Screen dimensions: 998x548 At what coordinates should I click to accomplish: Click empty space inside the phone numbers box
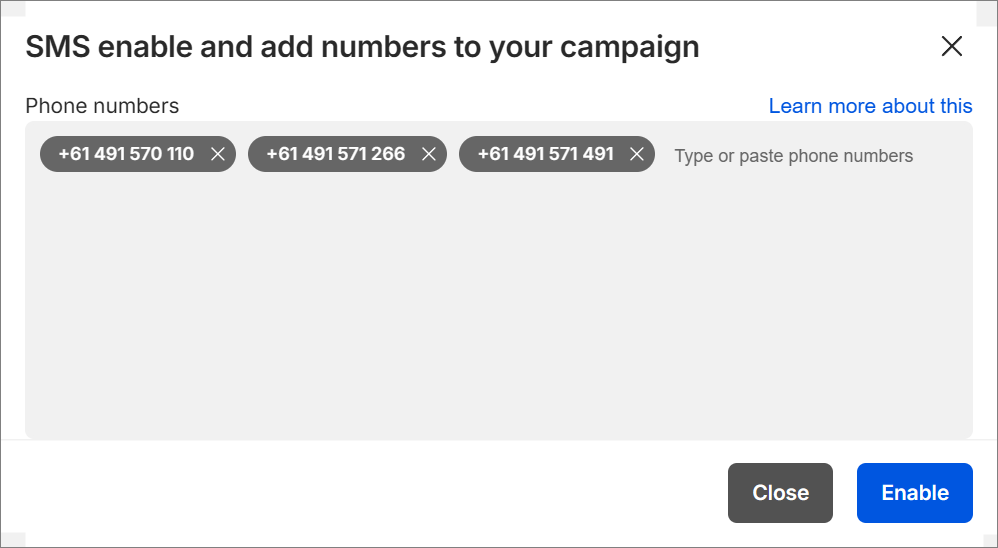(x=498, y=300)
